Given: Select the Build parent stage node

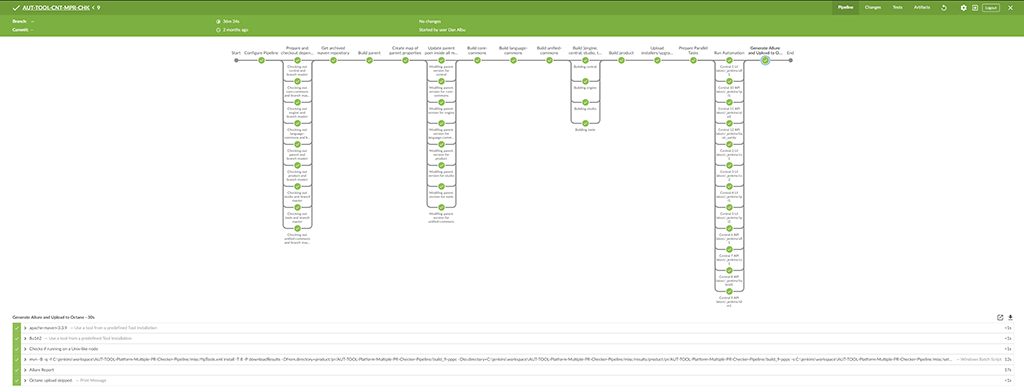Looking at the screenshot, I should click(370, 60).
